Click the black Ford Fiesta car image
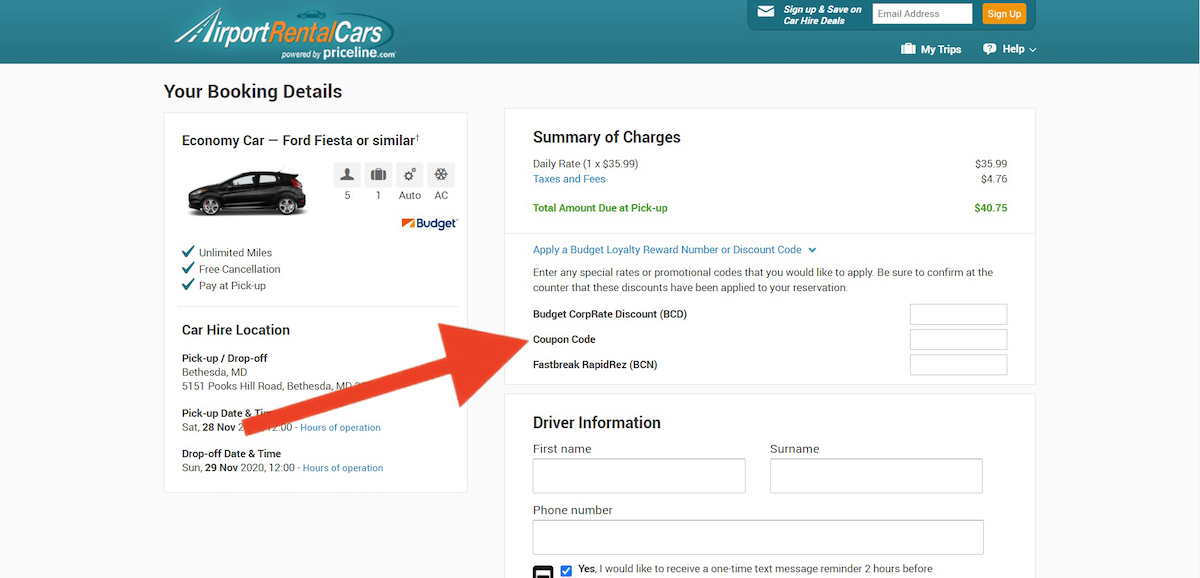This screenshot has width=1200, height=578. click(245, 193)
